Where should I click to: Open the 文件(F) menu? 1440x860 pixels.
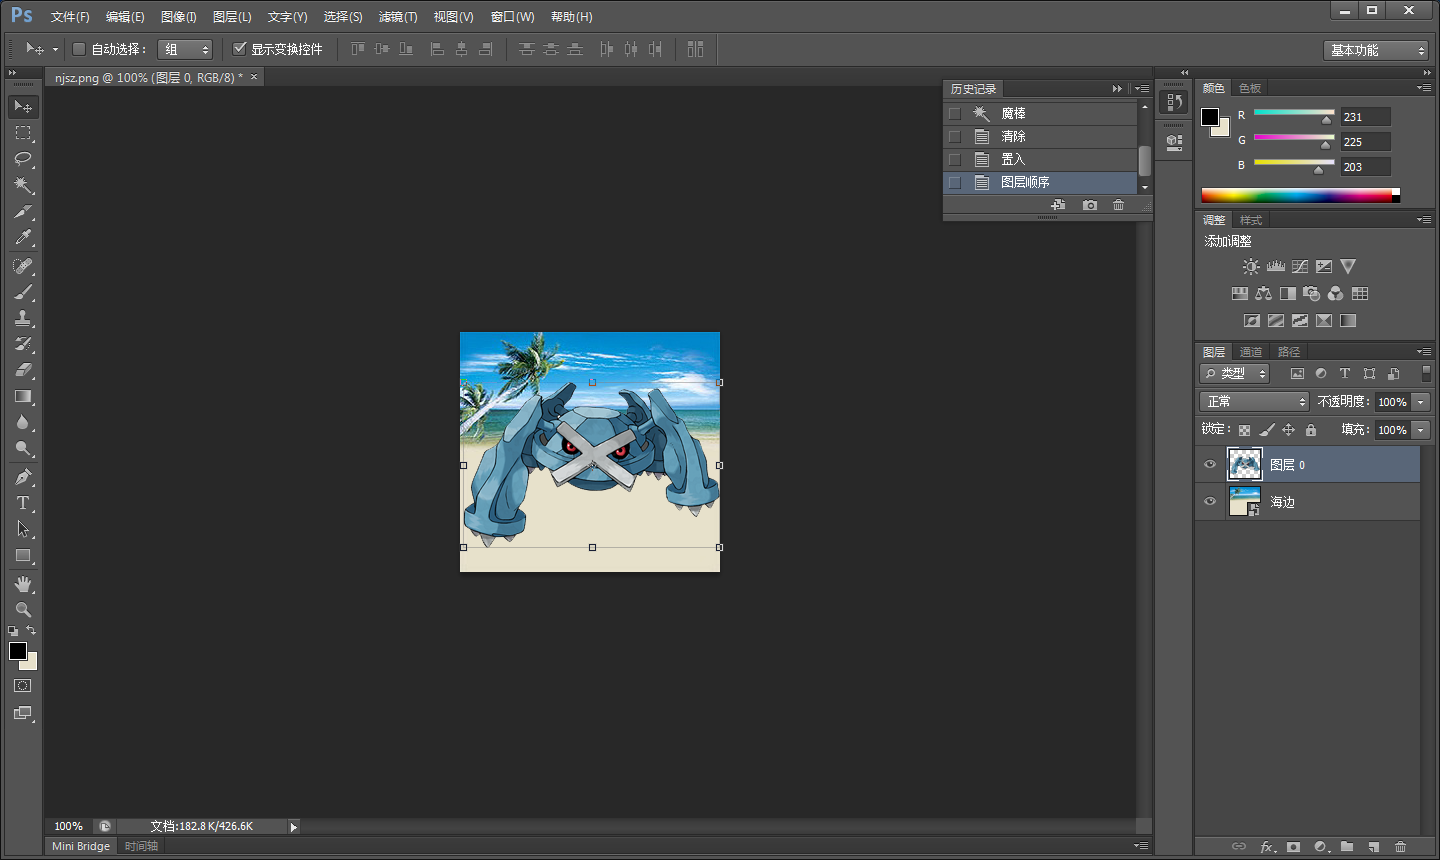(x=70, y=17)
